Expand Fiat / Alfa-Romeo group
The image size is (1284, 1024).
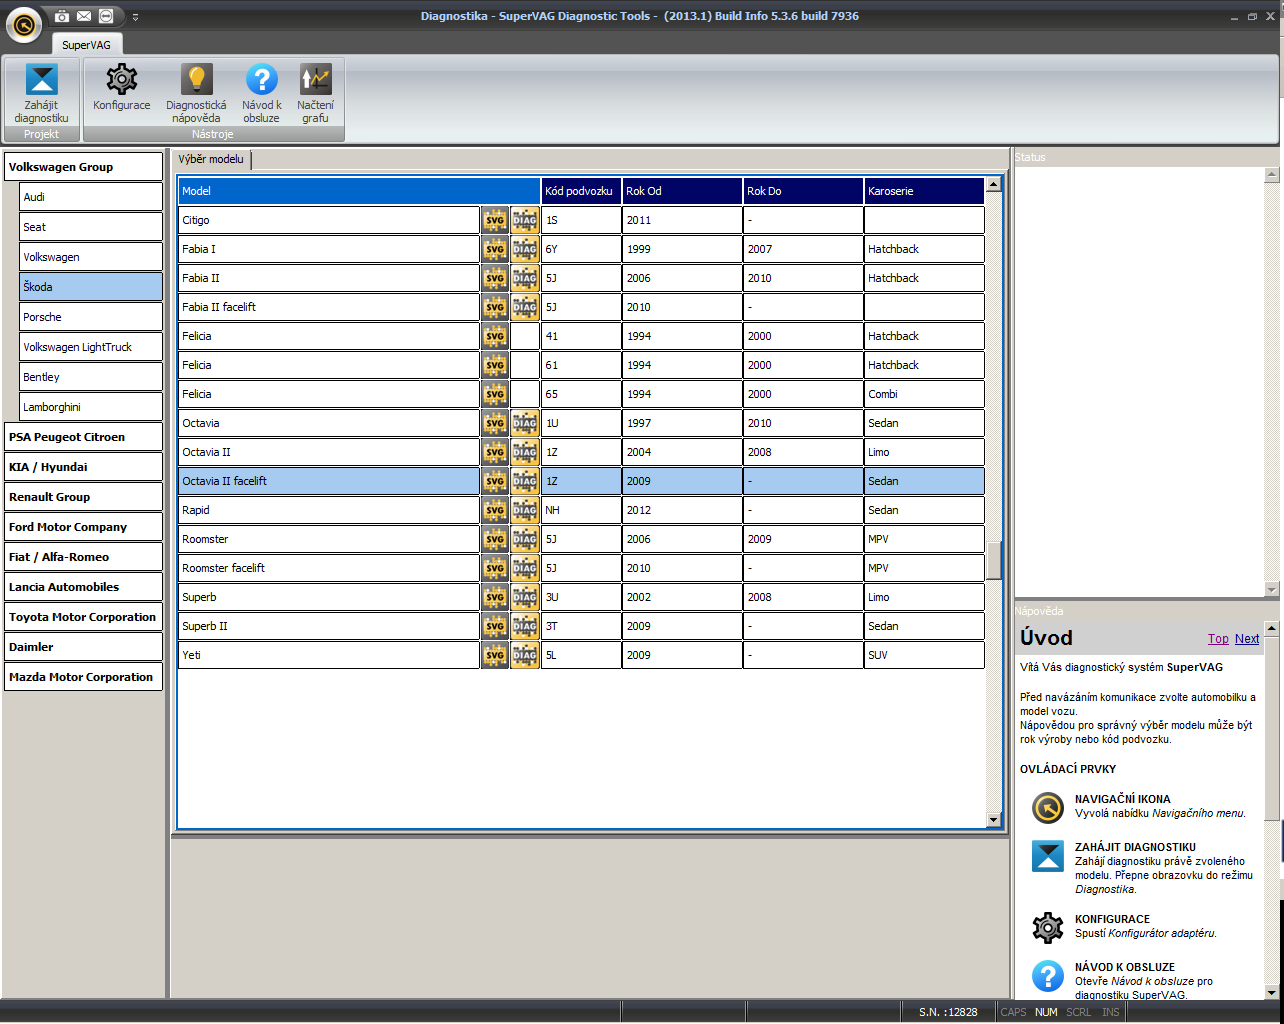[83, 557]
